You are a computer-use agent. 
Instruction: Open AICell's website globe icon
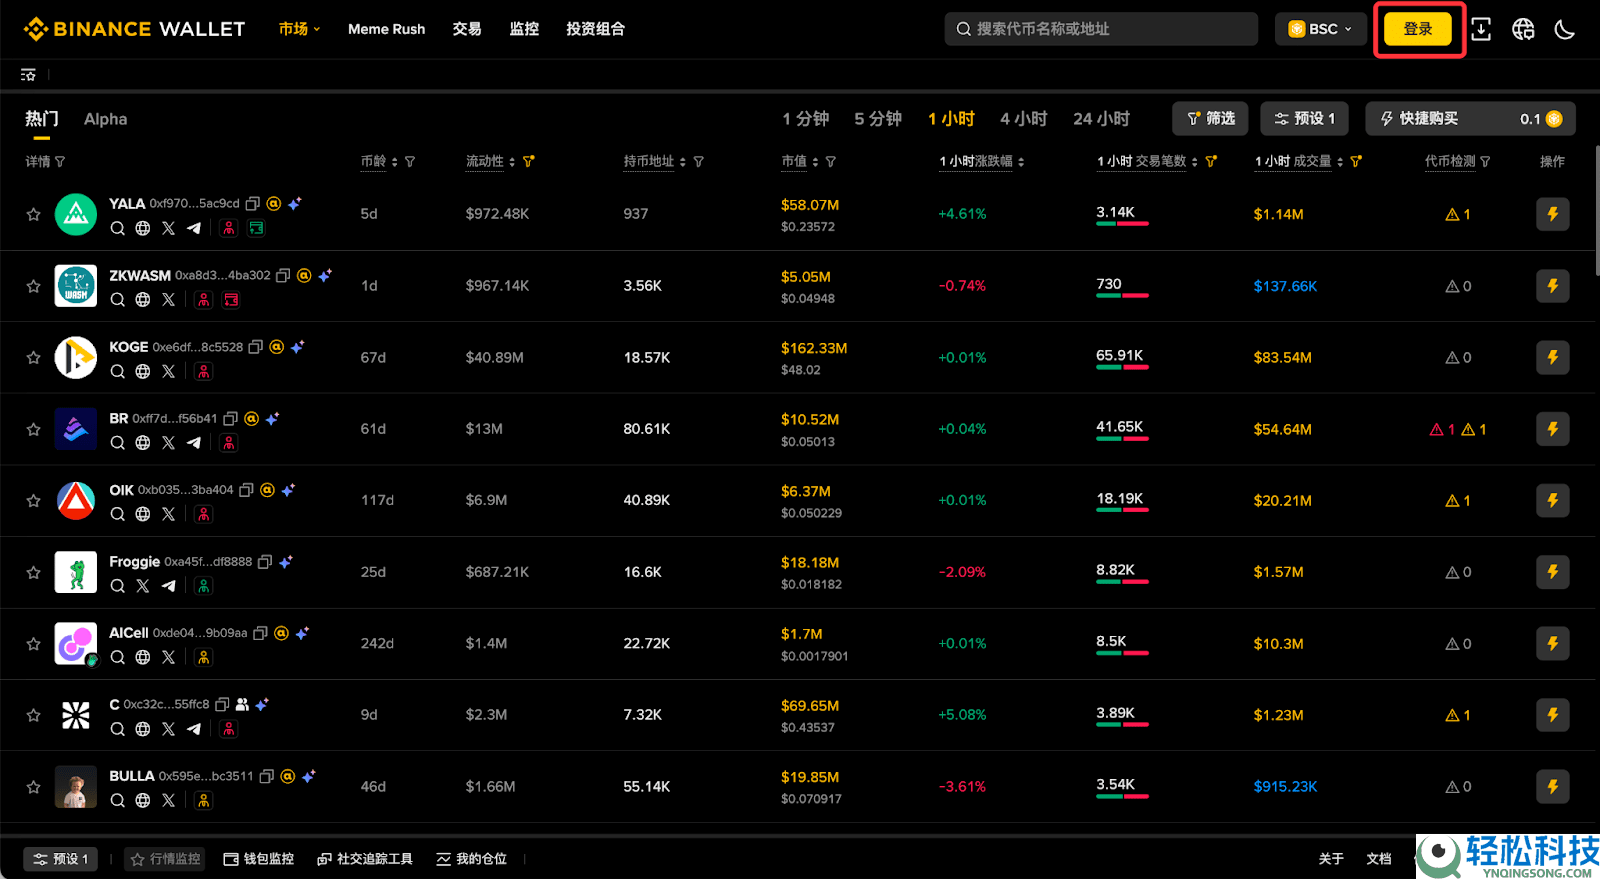tap(143, 657)
